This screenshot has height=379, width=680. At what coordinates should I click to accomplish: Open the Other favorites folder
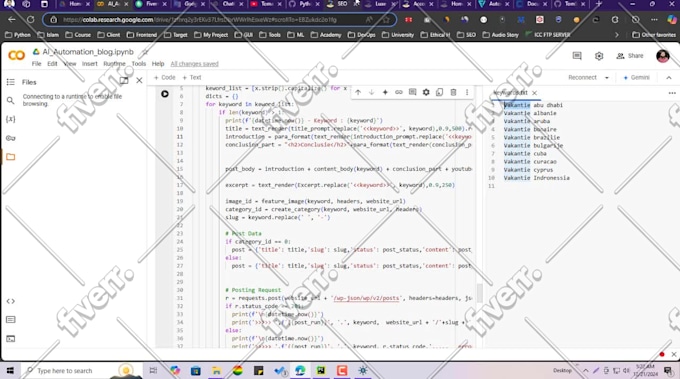coord(654,35)
